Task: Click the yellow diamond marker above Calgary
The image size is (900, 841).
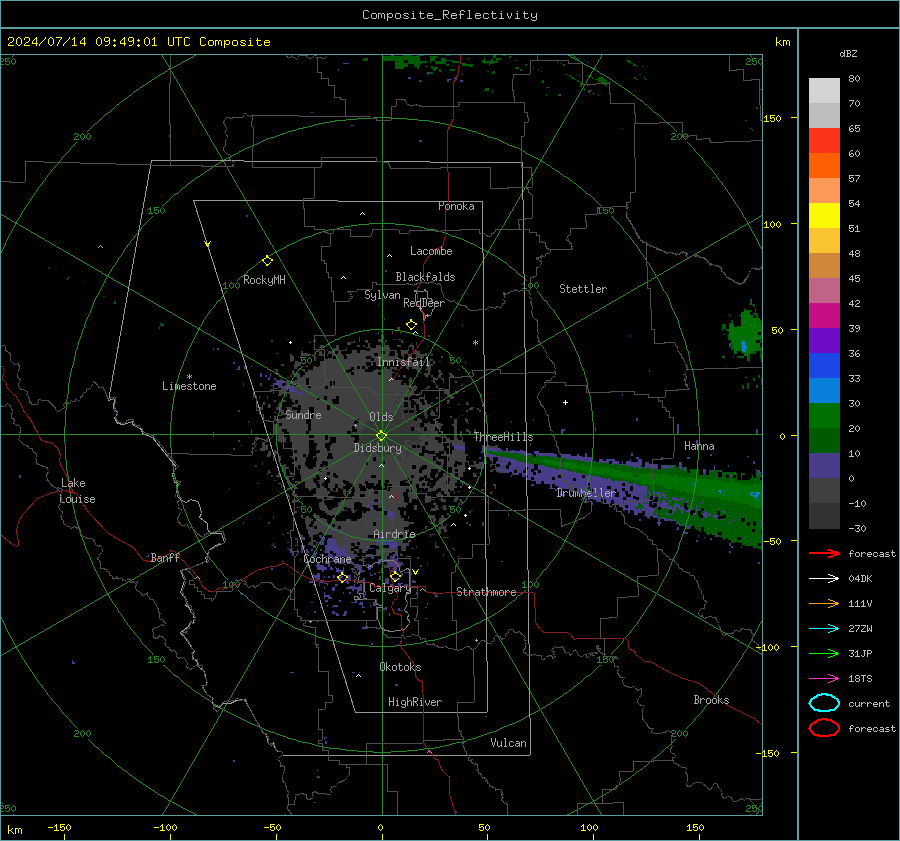Action: 395,576
